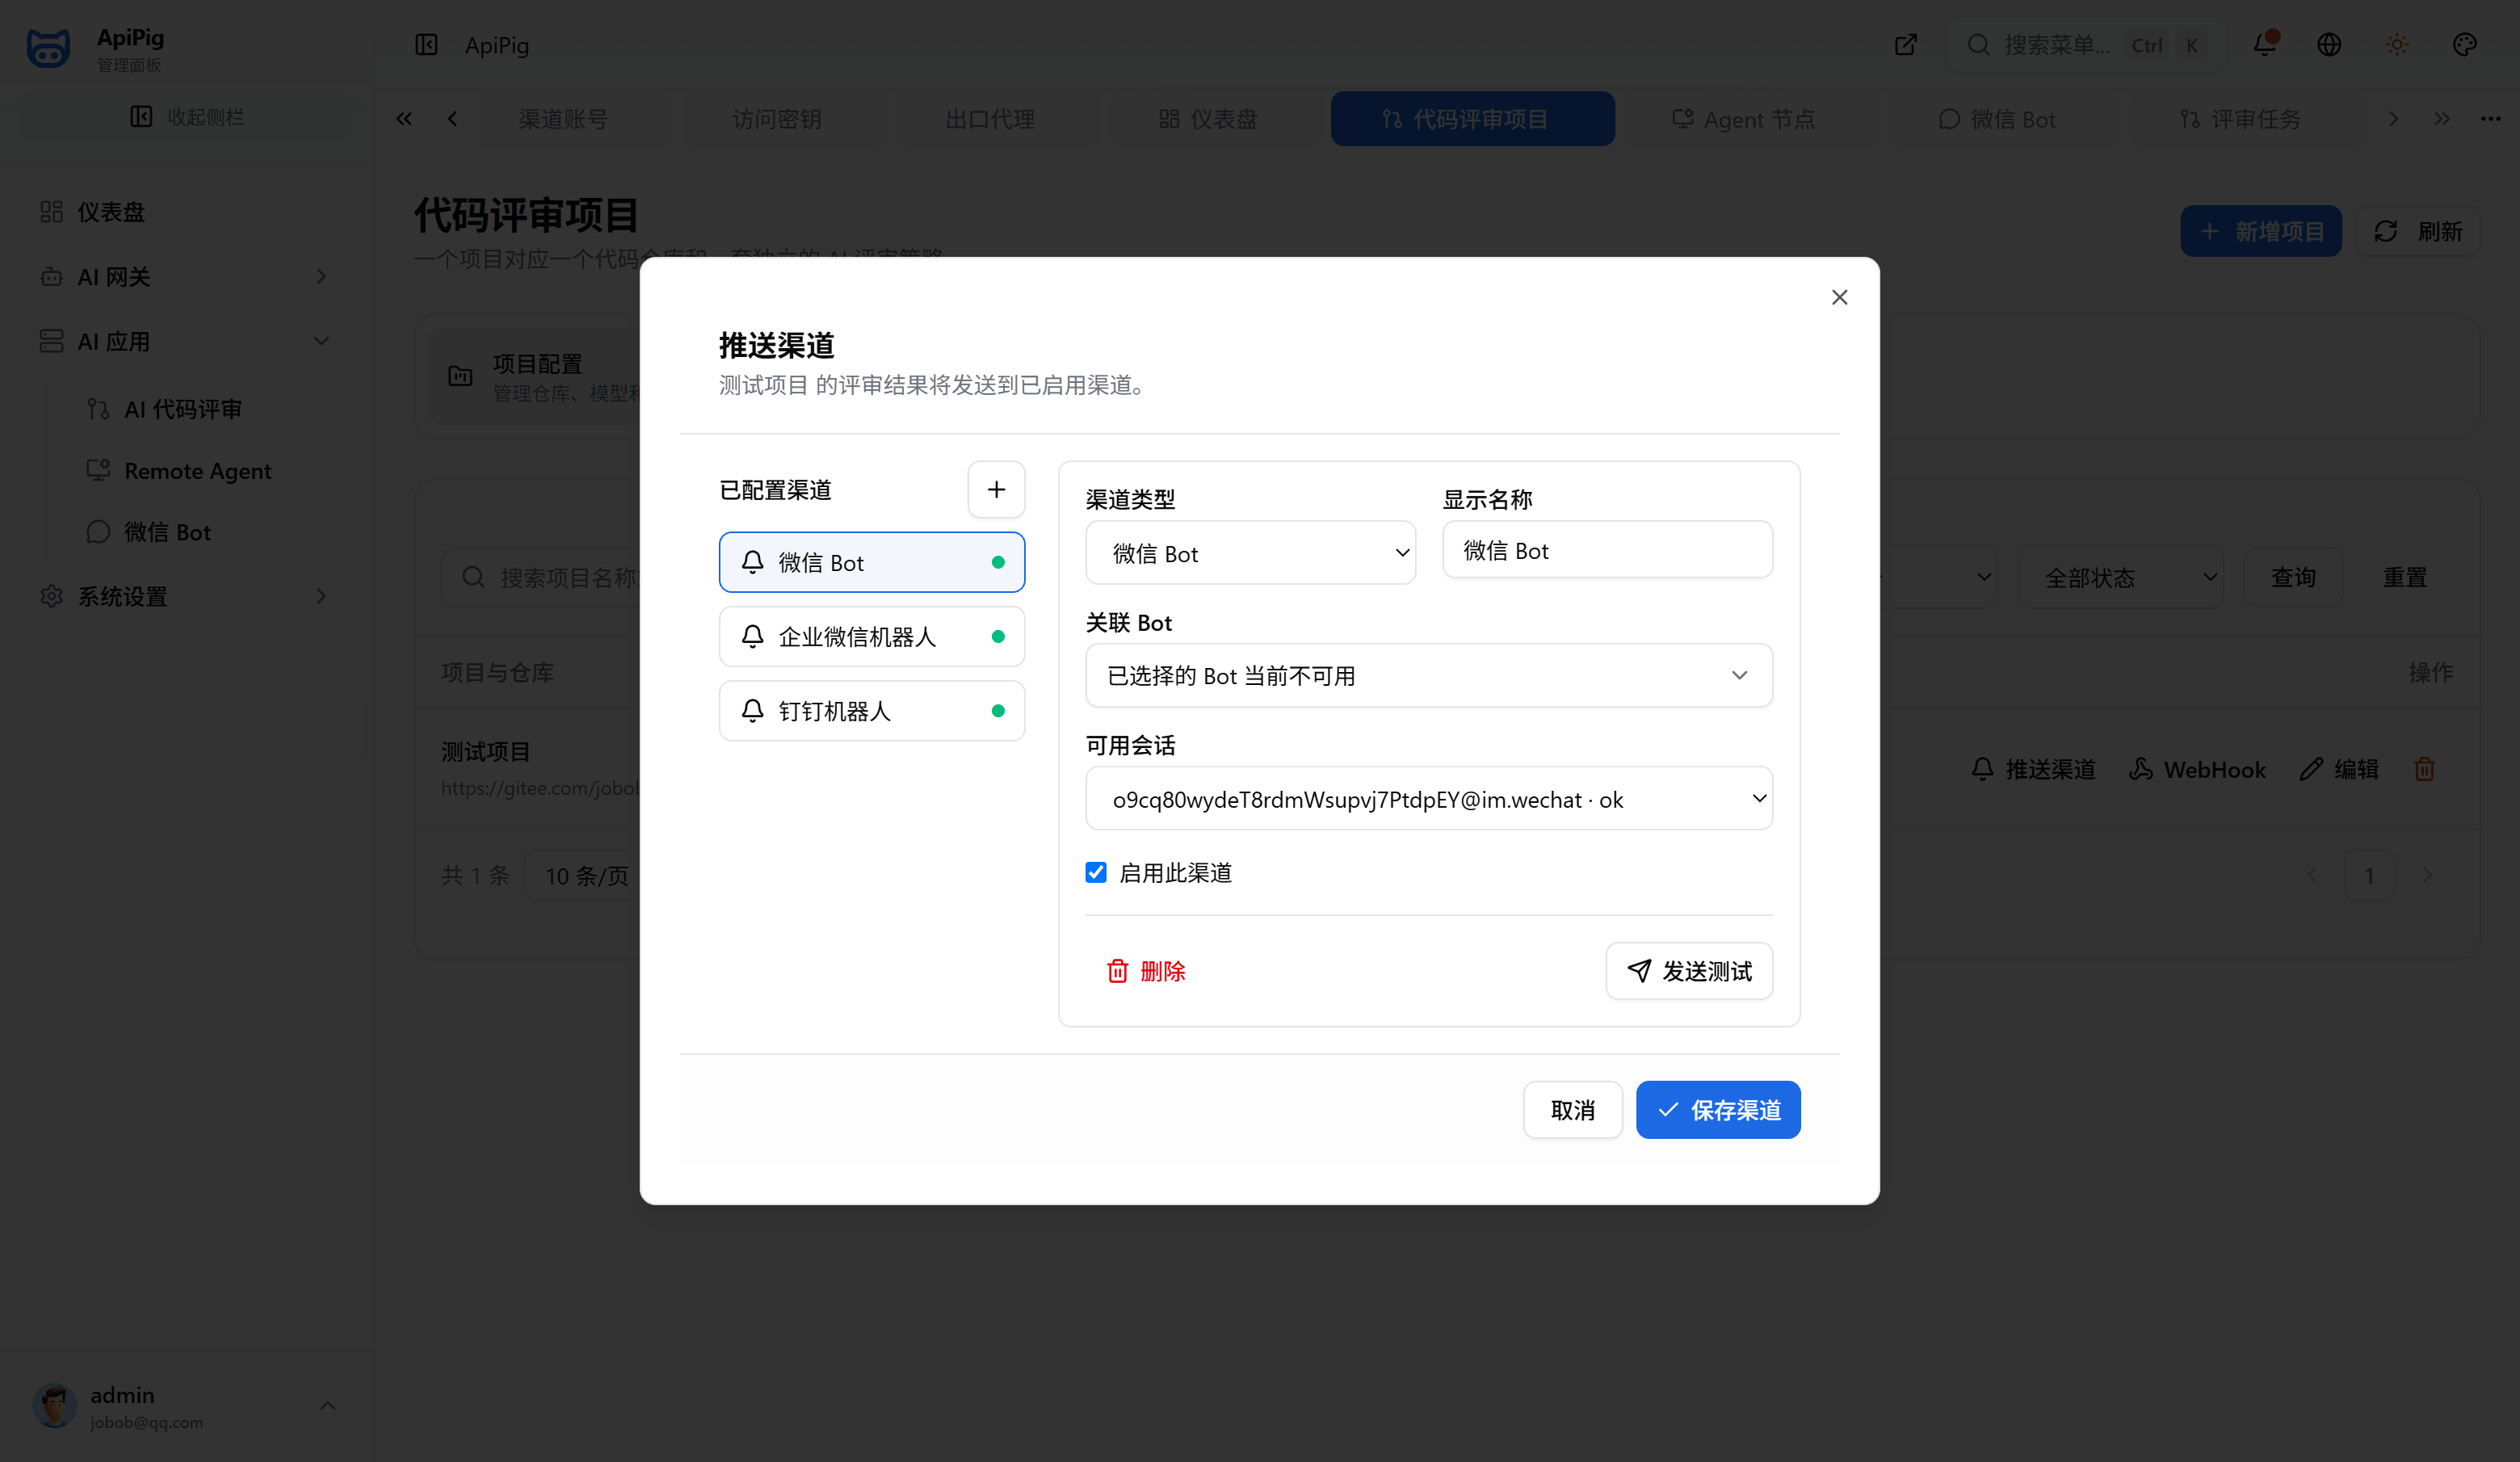Click 取消 to cancel the dialog
Viewport: 2520px width, 1462px height.
pos(1573,1110)
